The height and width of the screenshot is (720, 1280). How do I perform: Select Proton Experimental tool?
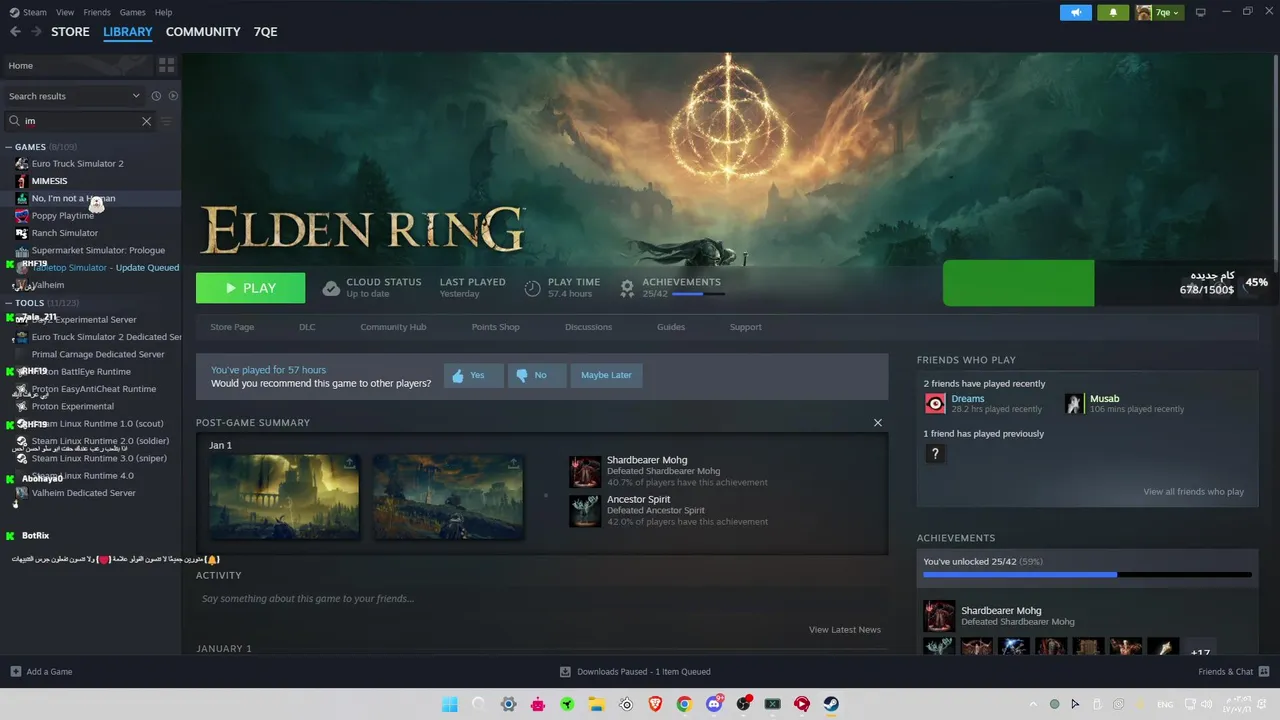coord(72,406)
